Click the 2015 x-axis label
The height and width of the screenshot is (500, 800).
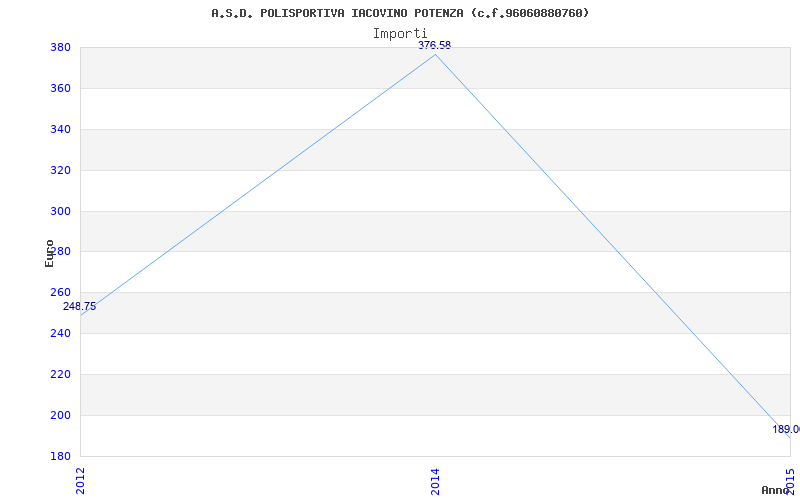click(790, 481)
